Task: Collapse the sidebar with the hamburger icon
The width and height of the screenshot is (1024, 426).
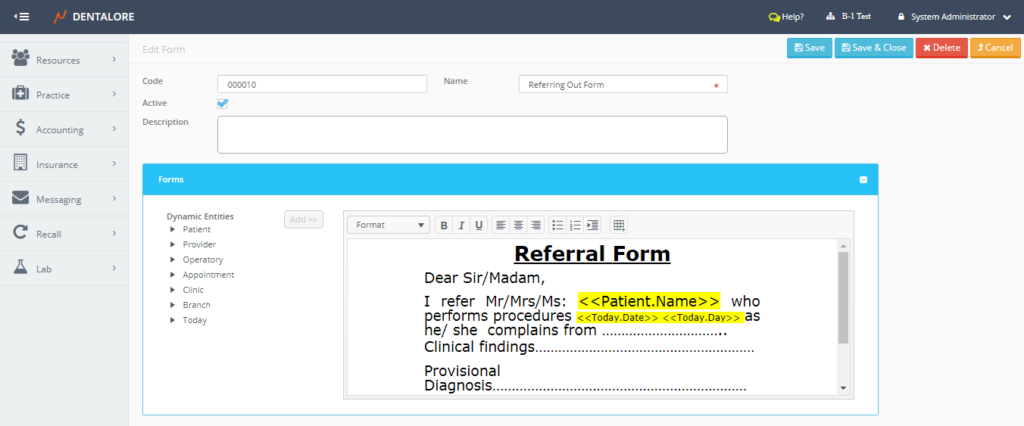Action: 21,17
